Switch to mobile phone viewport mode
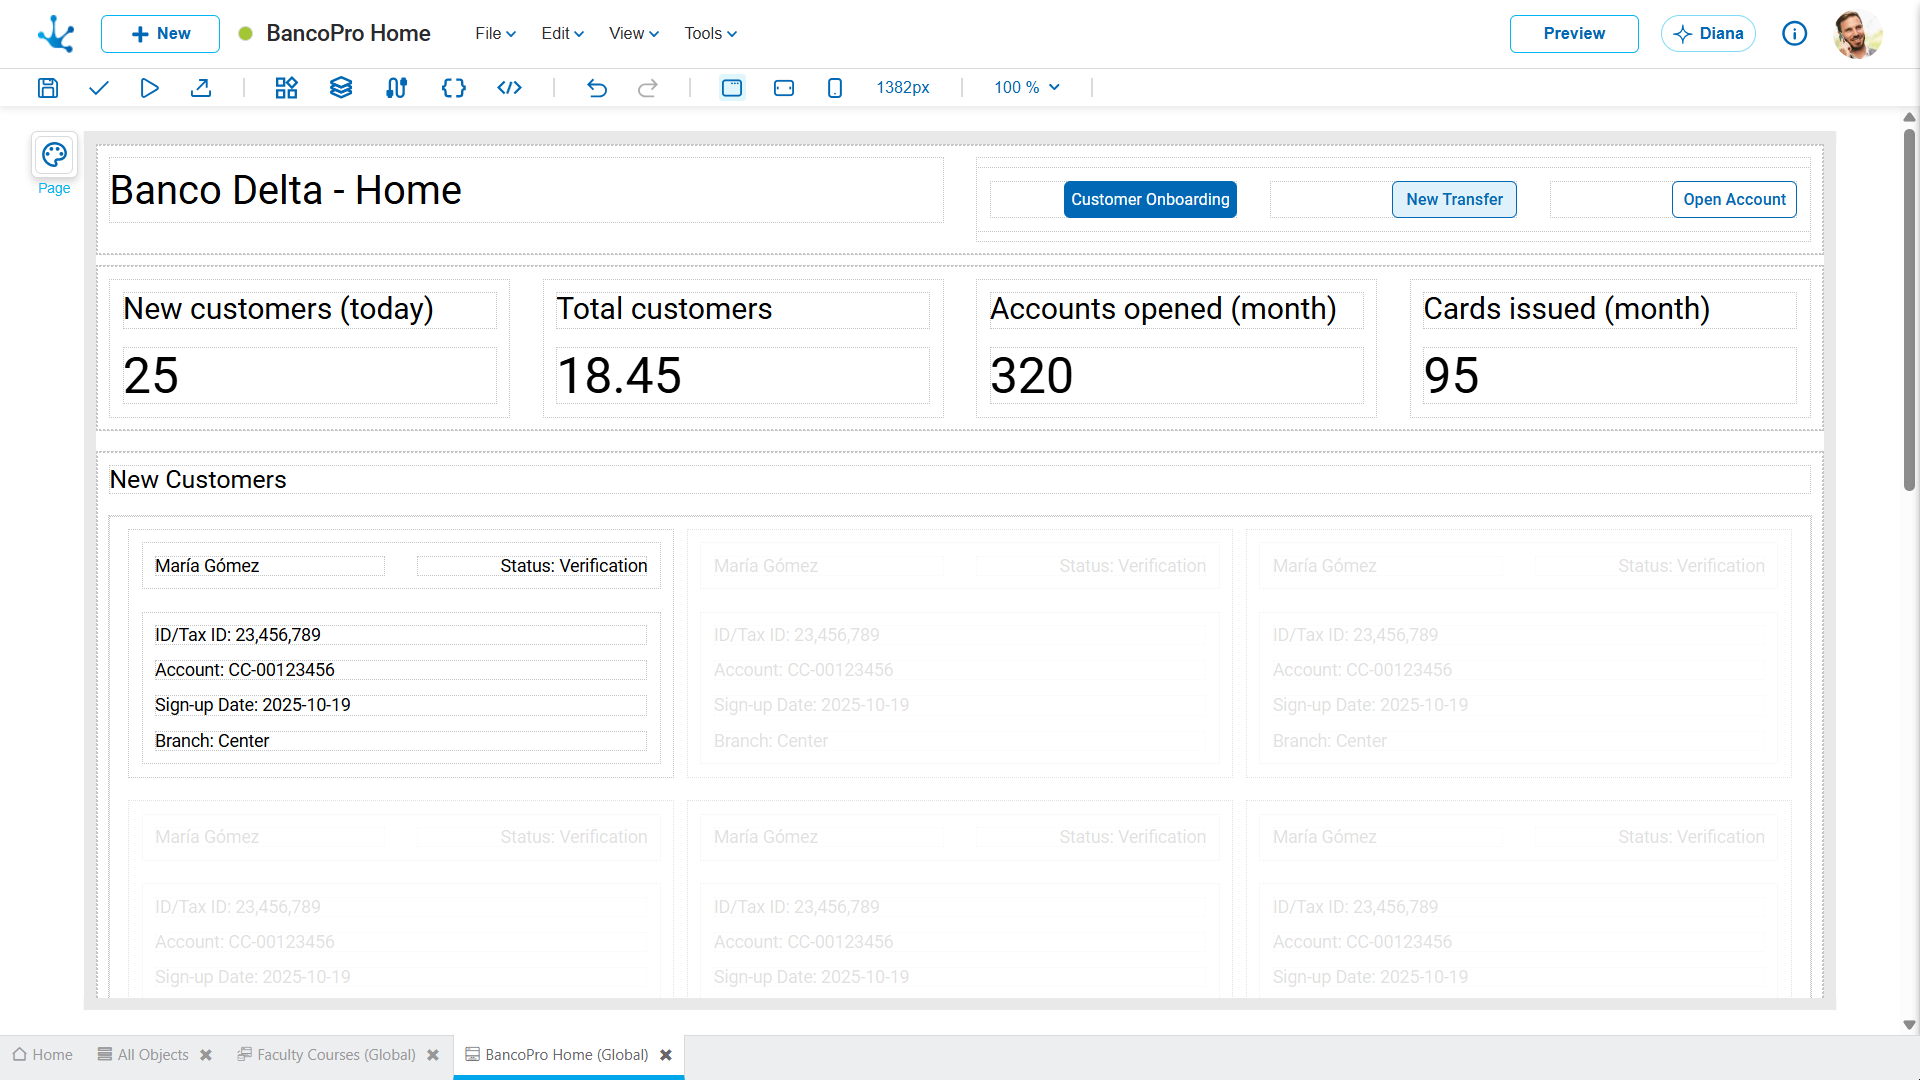Viewport: 1920px width, 1080px height. (x=835, y=88)
